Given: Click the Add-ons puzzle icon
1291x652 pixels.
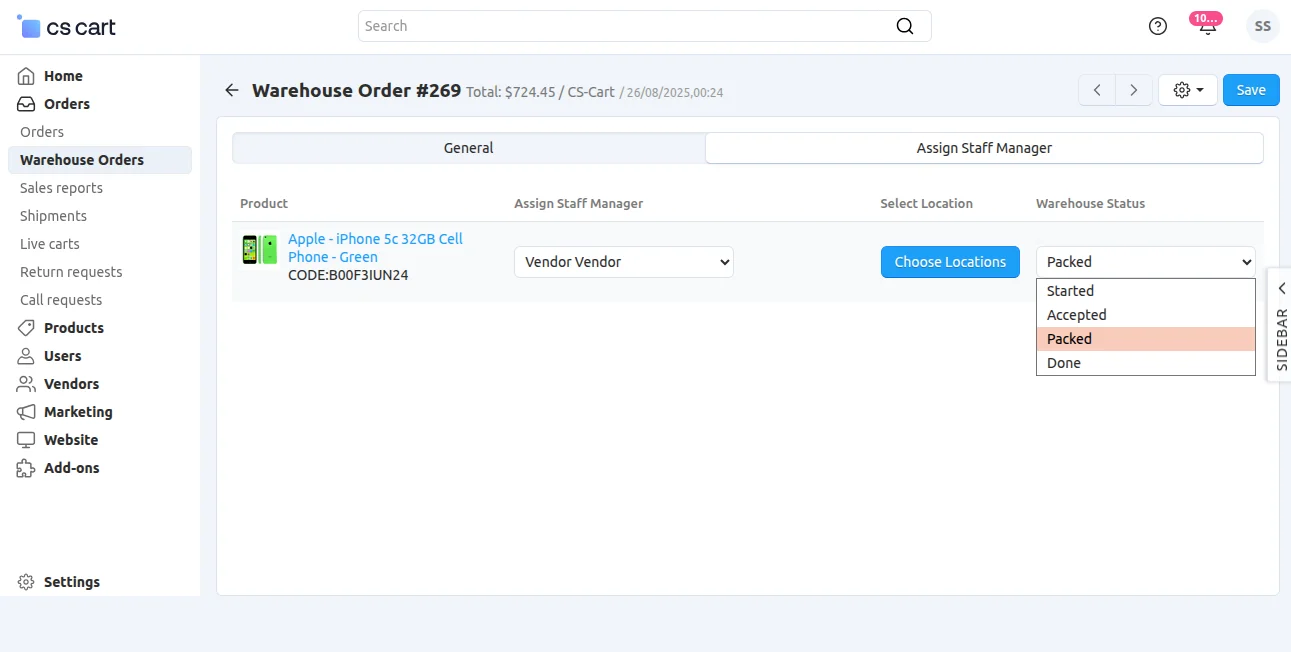Looking at the screenshot, I should (x=26, y=468).
